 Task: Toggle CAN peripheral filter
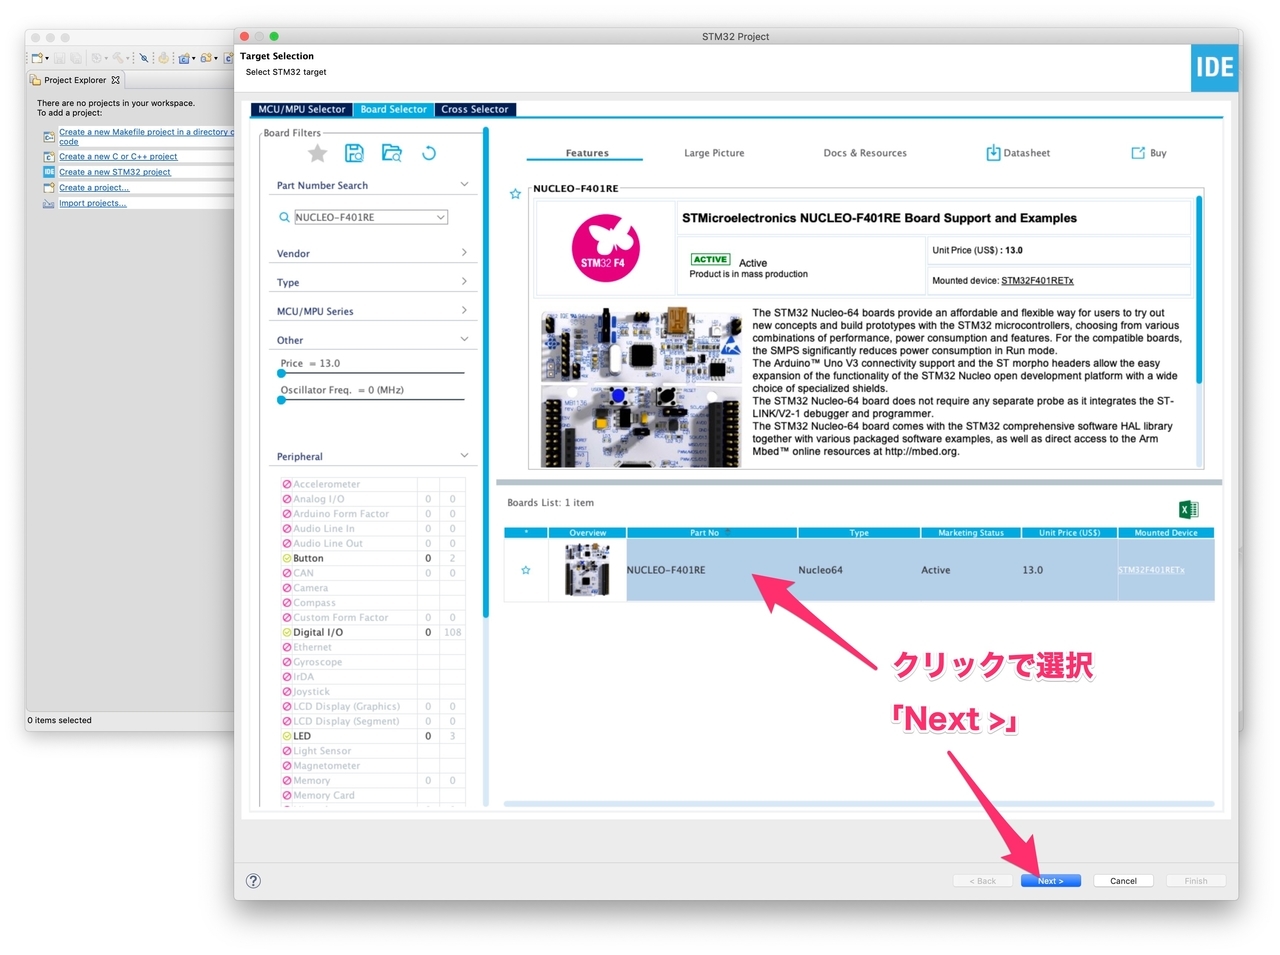tap(287, 573)
